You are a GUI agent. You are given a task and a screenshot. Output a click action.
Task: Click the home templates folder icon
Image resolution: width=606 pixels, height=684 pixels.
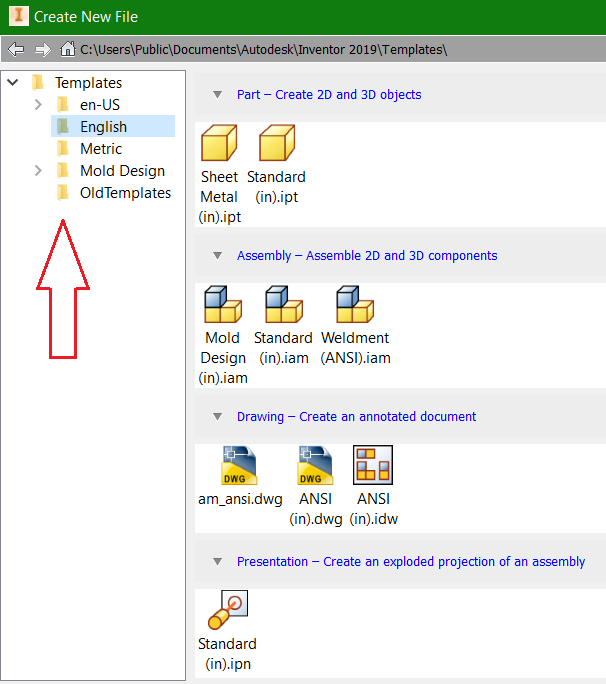68,49
